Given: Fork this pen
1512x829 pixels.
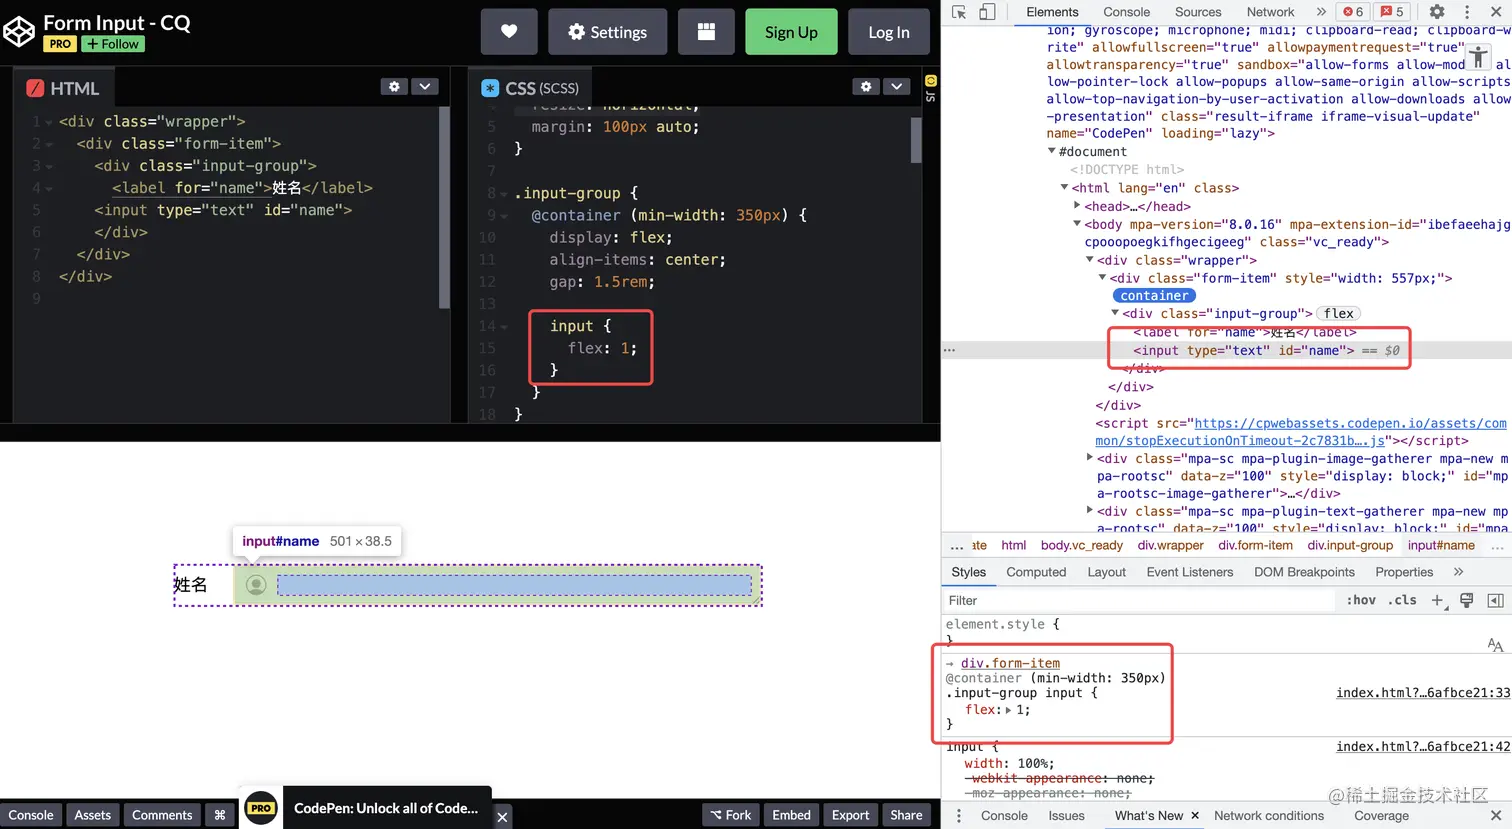Looking at the screenshot, I should [730, 815].
